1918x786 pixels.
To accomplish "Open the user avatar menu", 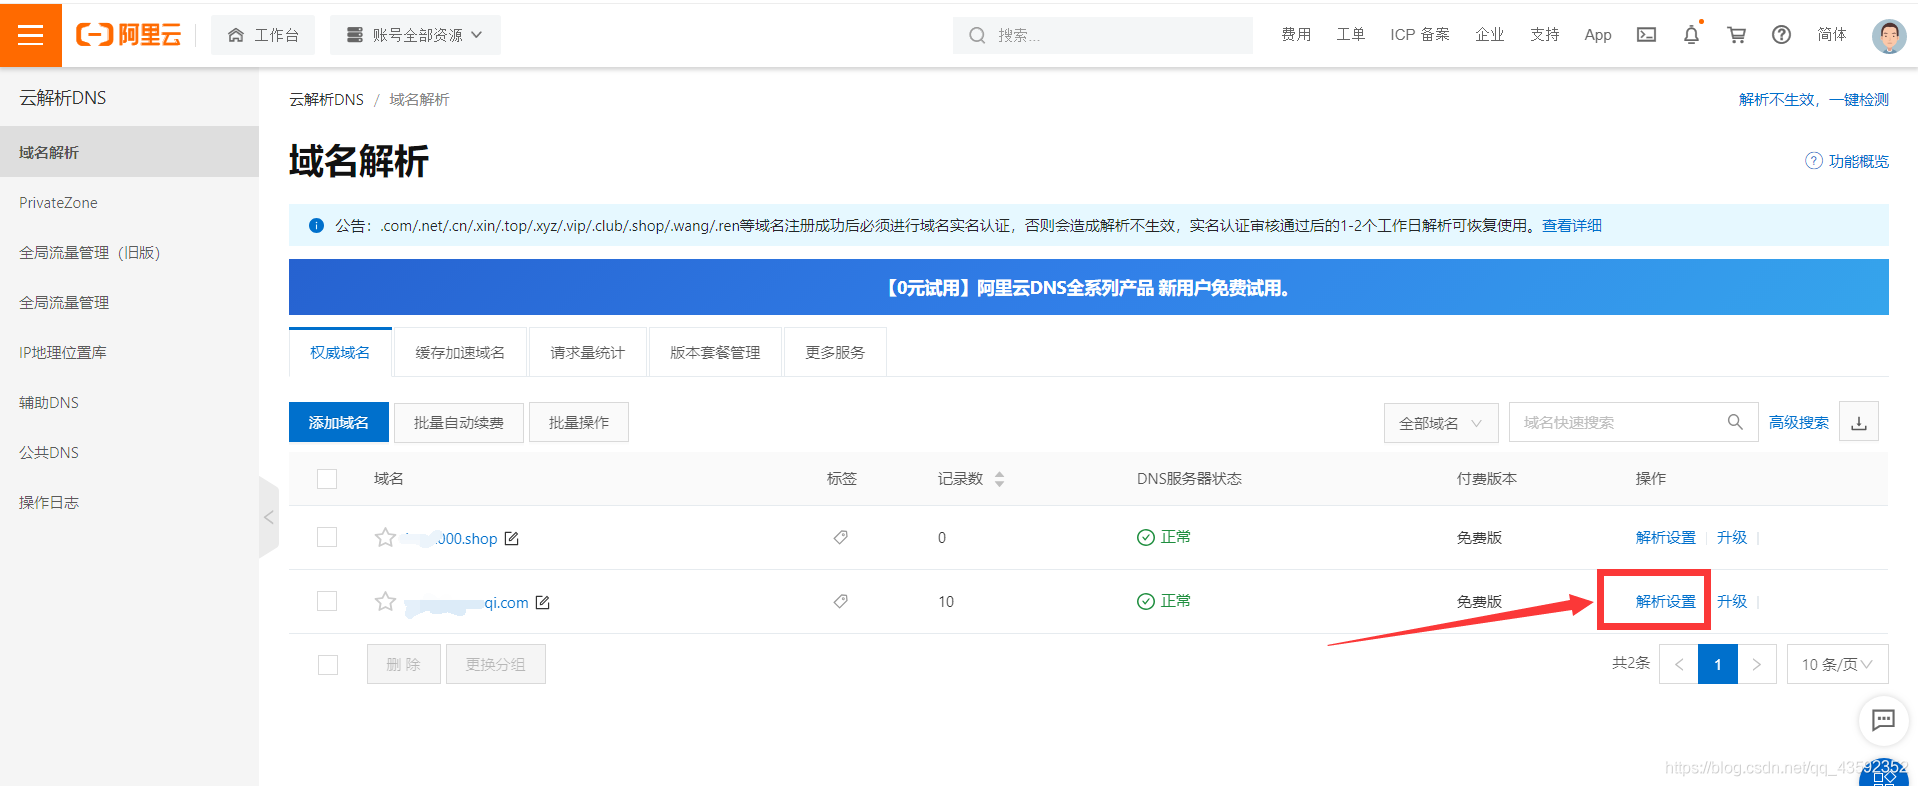I will [x=1889, y=36].
